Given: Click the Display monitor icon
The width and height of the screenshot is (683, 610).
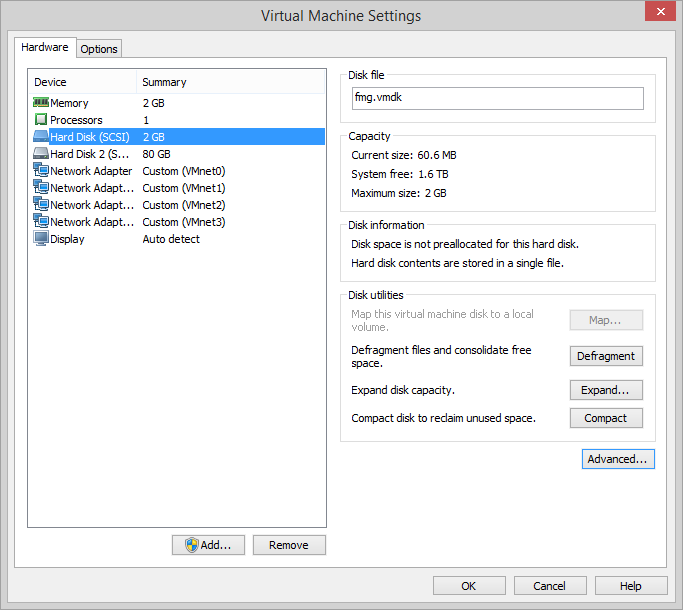Looking at the screenshot, I should tap(41, 239).
